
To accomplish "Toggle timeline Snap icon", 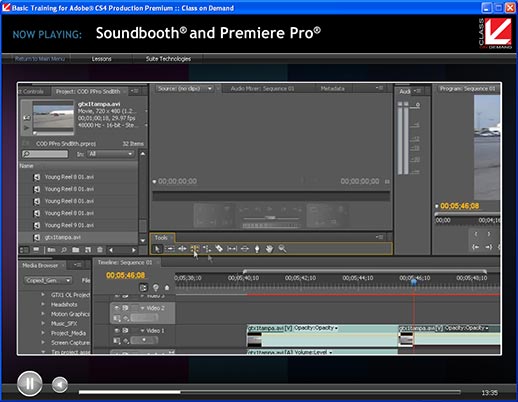I will point(143,288).
